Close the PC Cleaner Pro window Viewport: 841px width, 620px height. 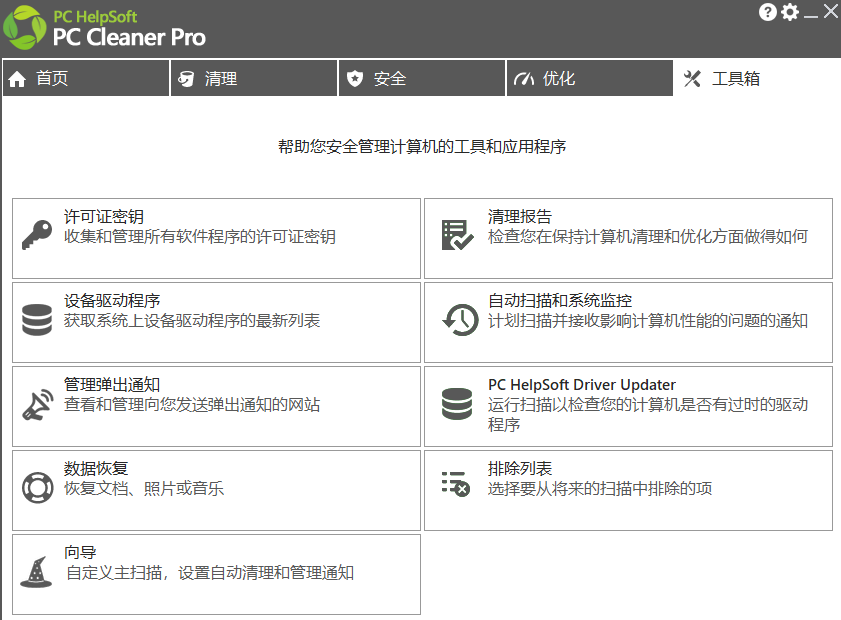point(831,11)
